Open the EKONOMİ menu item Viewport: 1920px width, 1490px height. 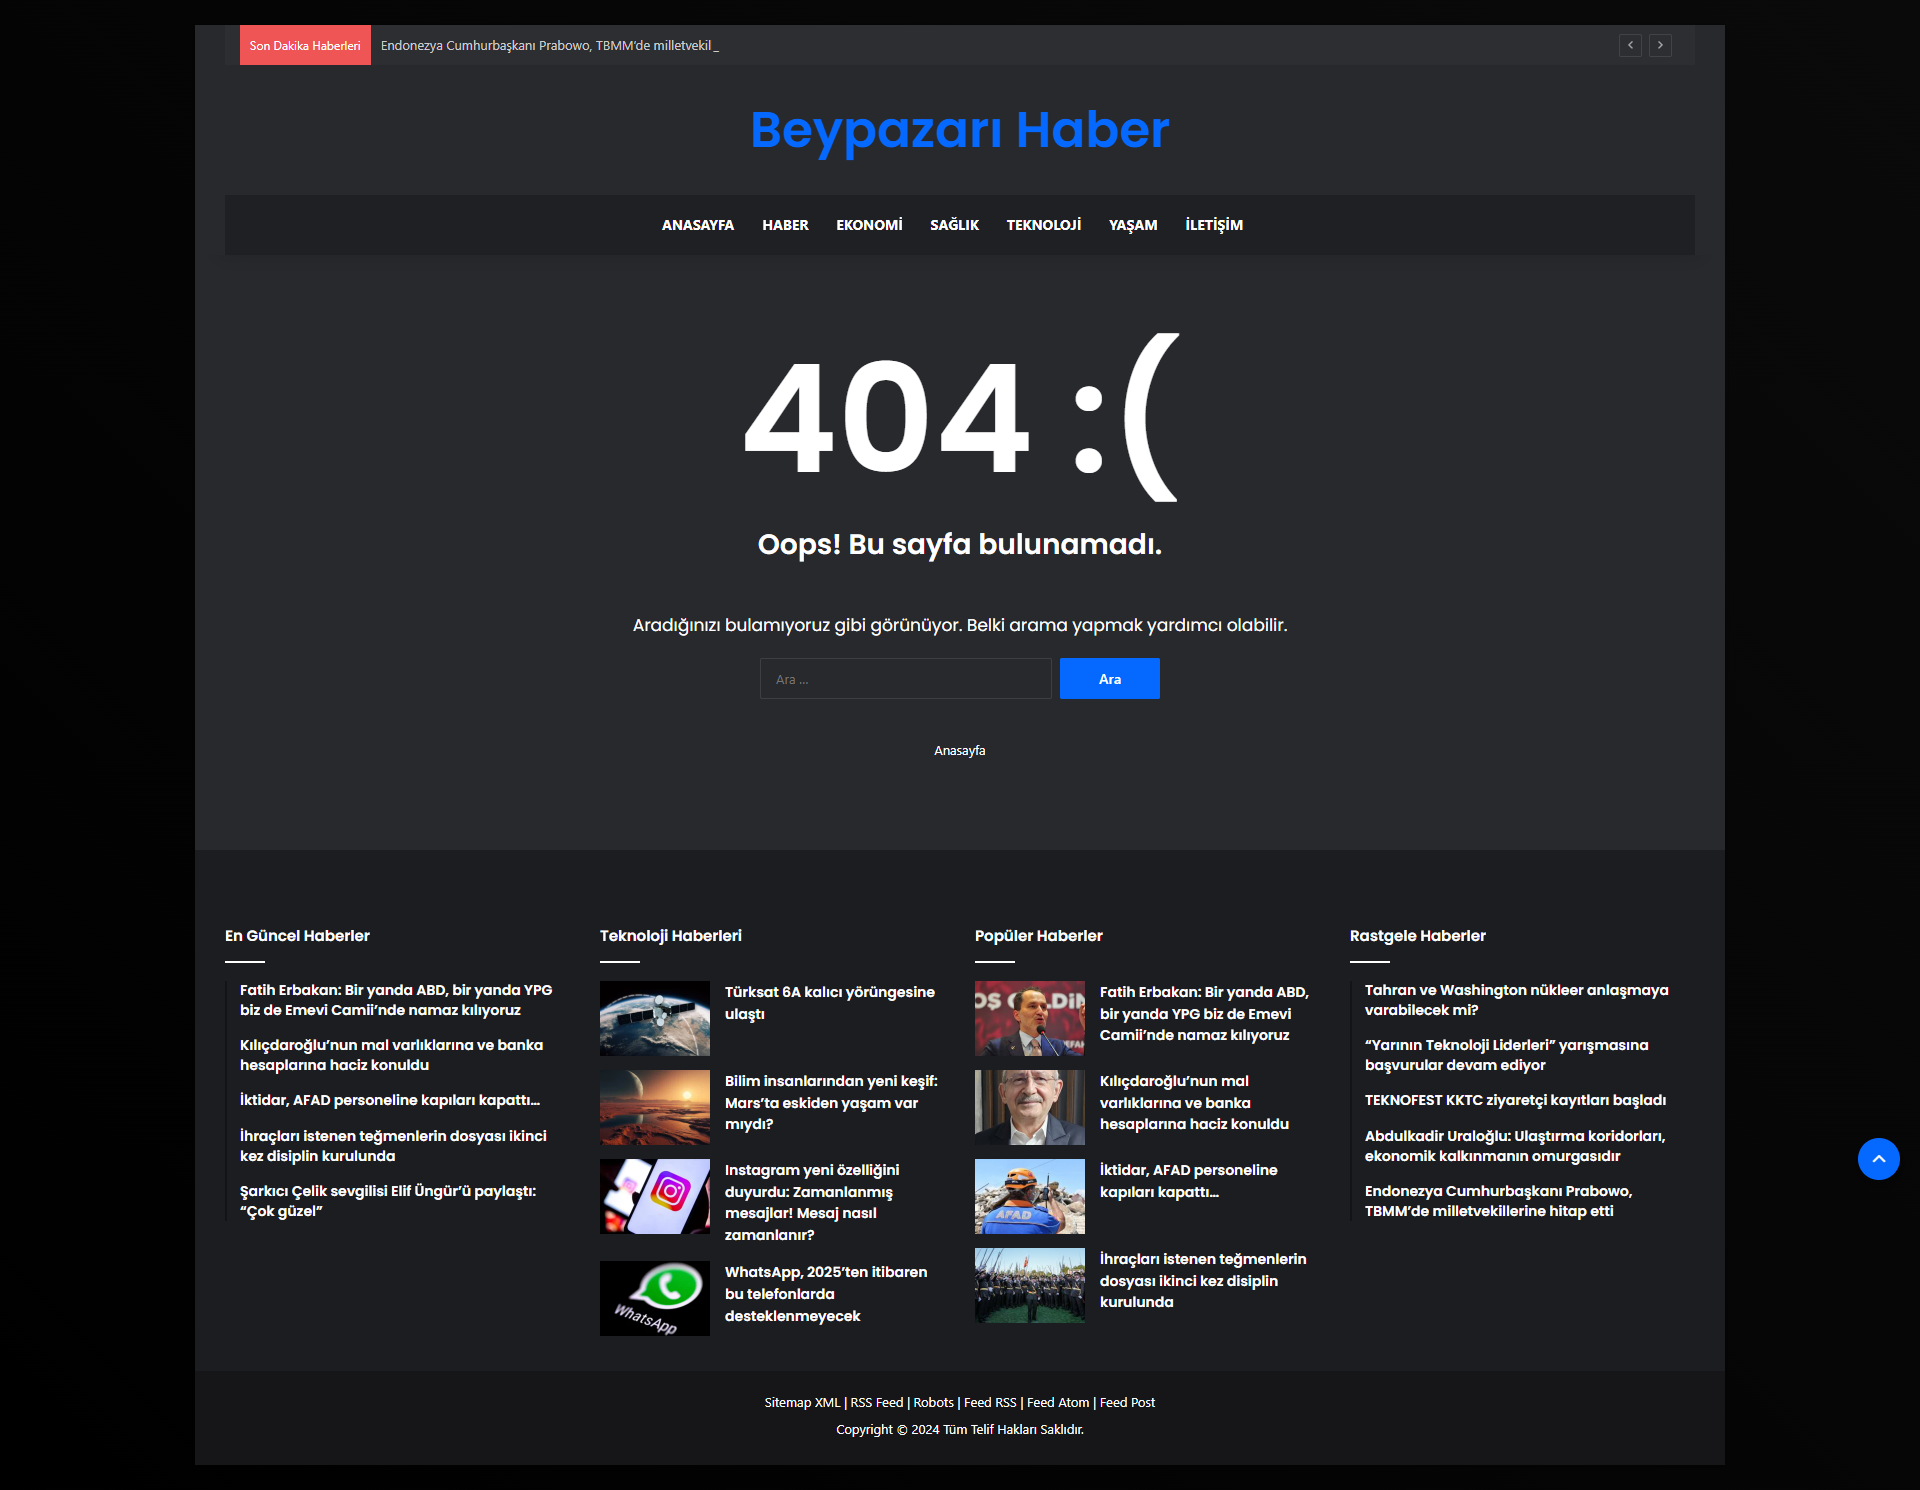(x=868, y=225)
